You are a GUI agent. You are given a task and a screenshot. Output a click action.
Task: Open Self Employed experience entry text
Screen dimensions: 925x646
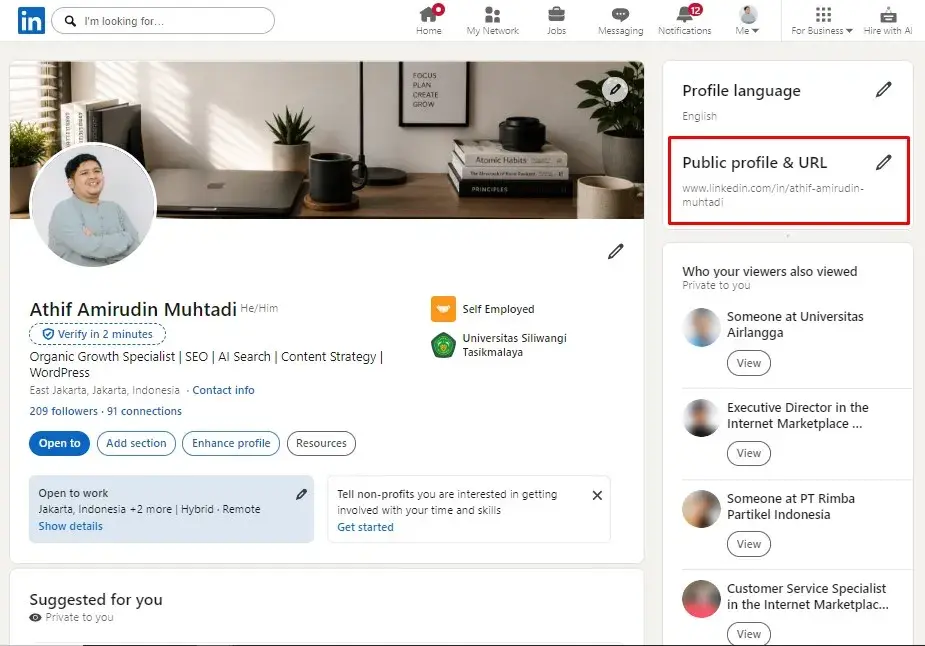click(498, 309)
